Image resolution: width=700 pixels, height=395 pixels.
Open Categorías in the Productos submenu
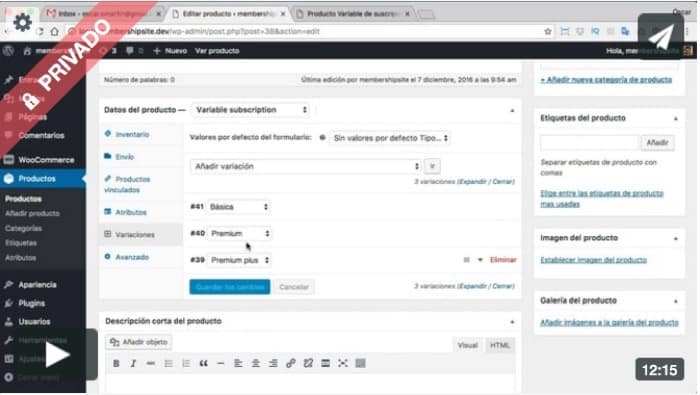(24, 228)
